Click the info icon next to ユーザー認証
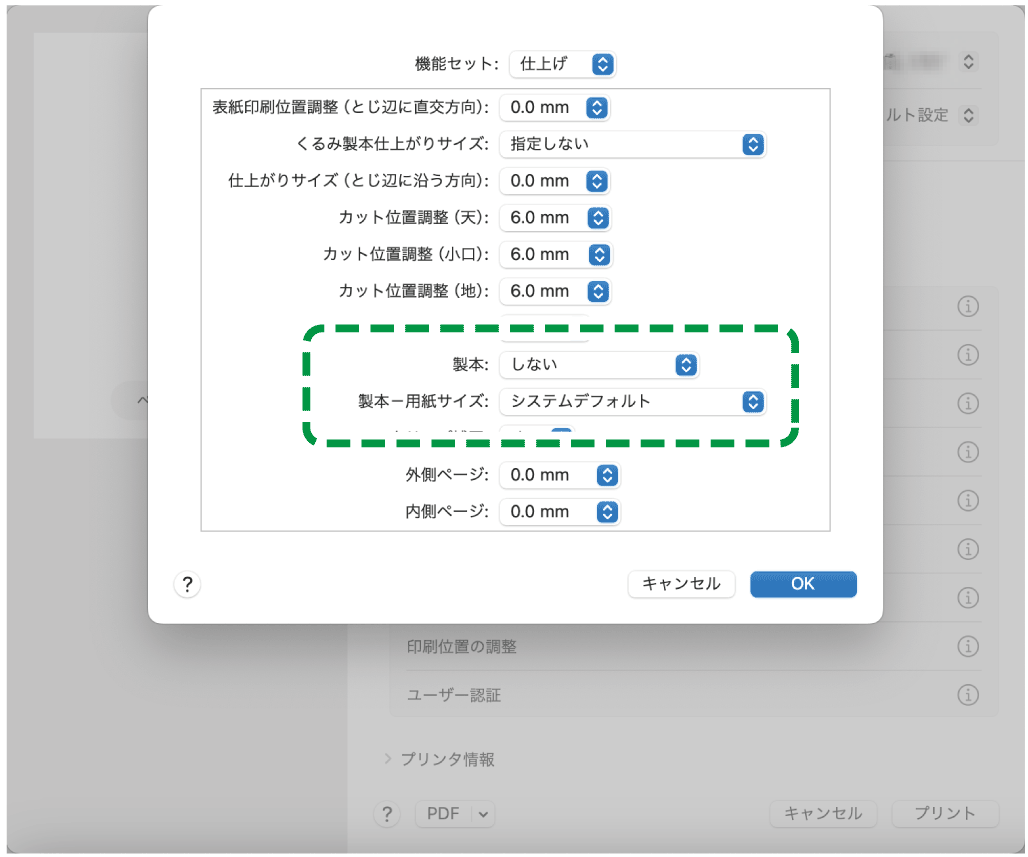Image resolution: width=1028 pixels, height=857 pixels. tap(968, 695)
